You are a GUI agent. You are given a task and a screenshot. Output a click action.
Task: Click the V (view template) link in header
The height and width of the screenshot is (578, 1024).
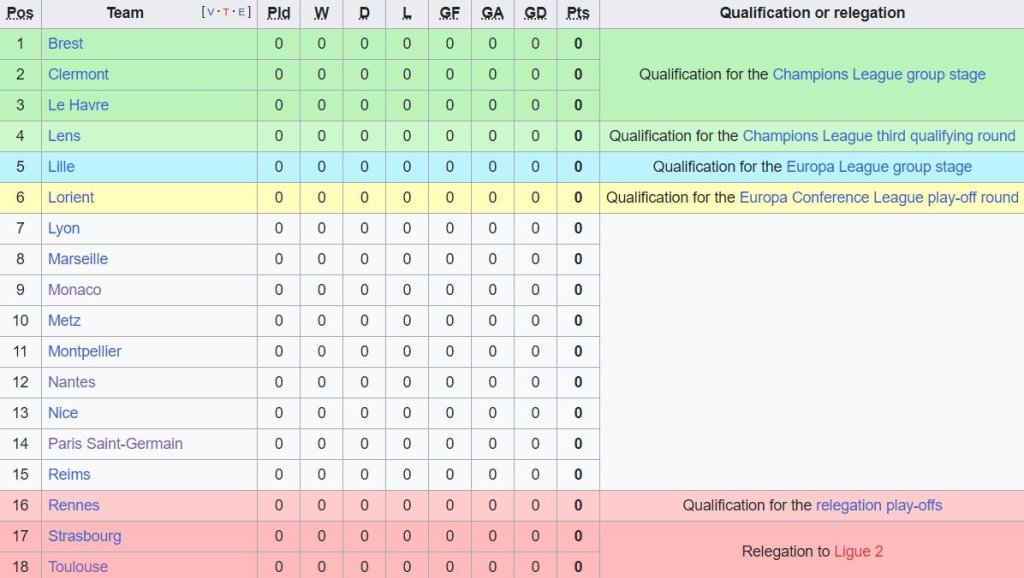click(x=211, y=12)
